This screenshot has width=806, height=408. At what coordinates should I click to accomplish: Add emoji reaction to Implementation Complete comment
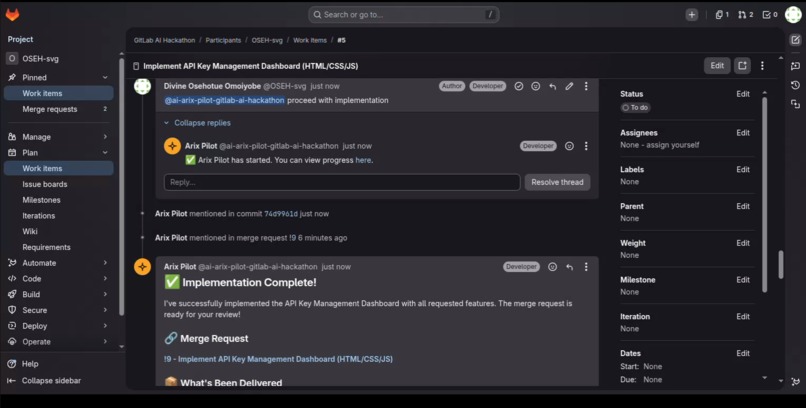pos(553,267)
